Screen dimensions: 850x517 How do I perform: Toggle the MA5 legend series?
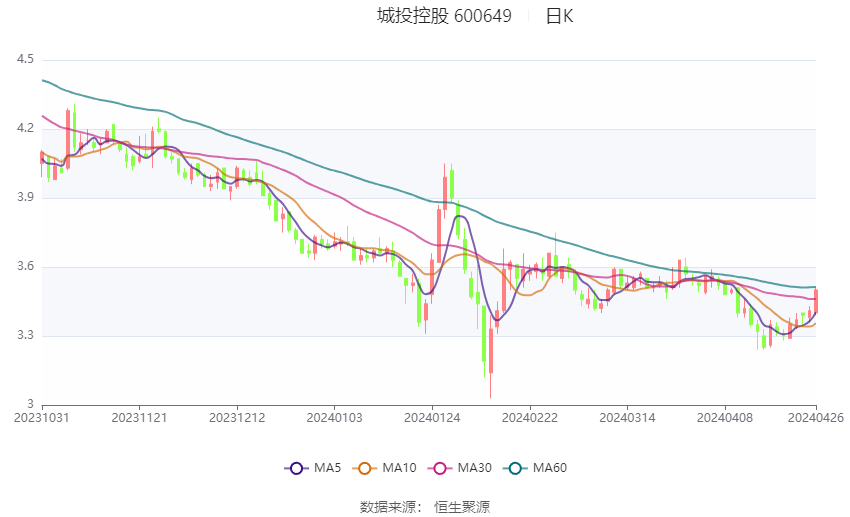tap(313, 468)
